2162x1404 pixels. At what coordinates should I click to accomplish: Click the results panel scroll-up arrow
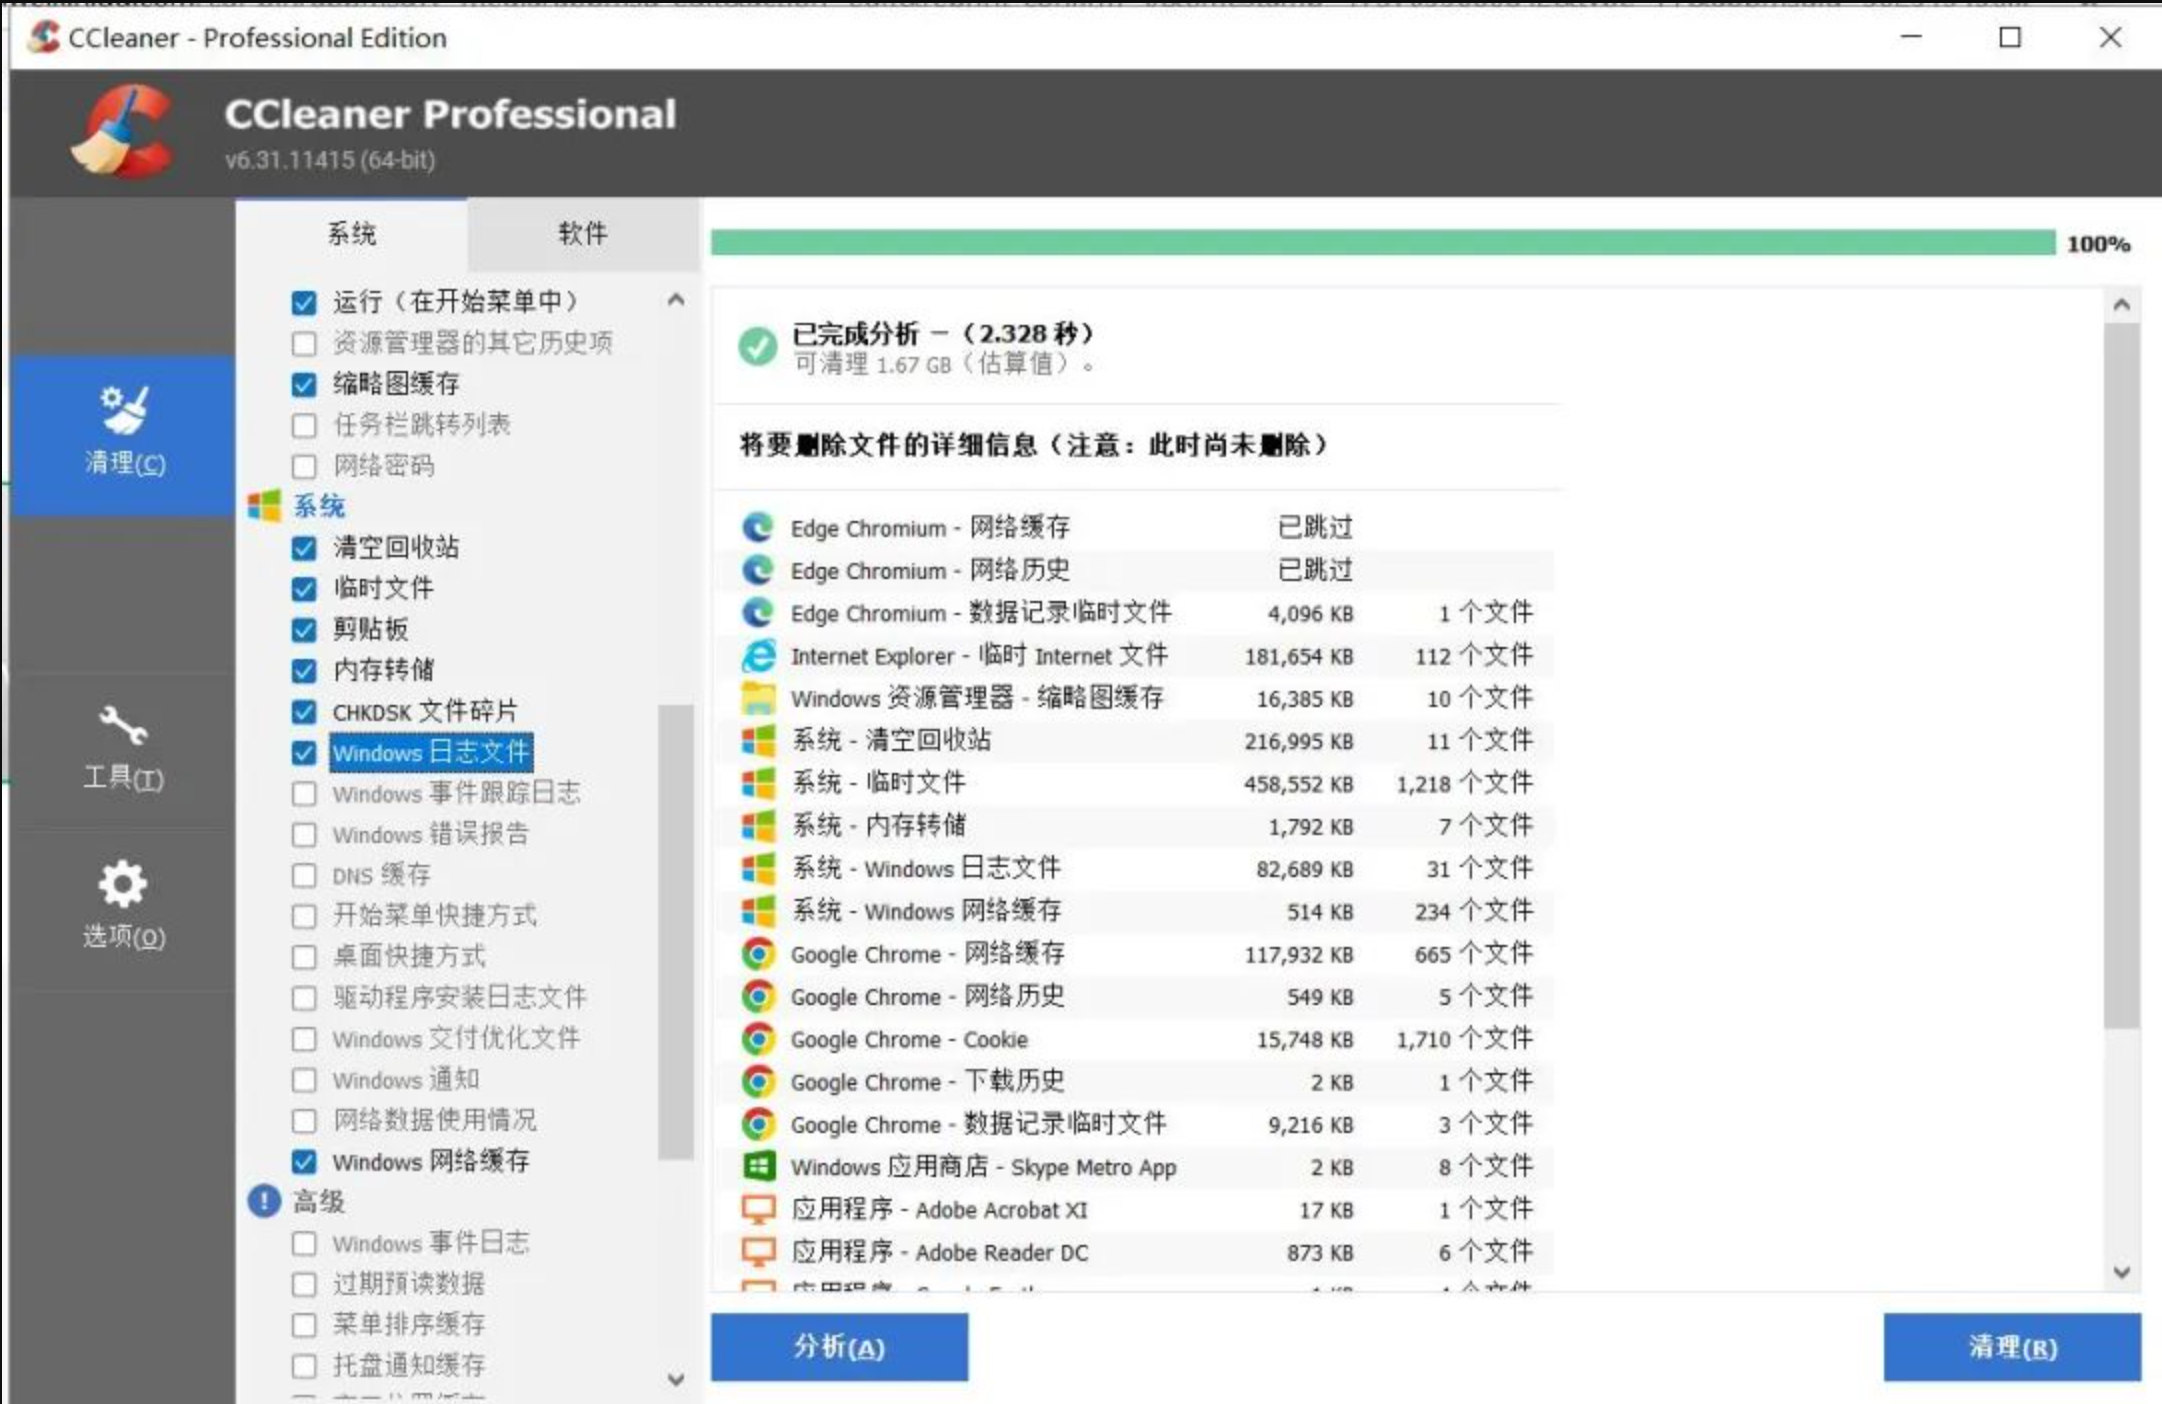pyautogui.click(x=2120, y=302)
